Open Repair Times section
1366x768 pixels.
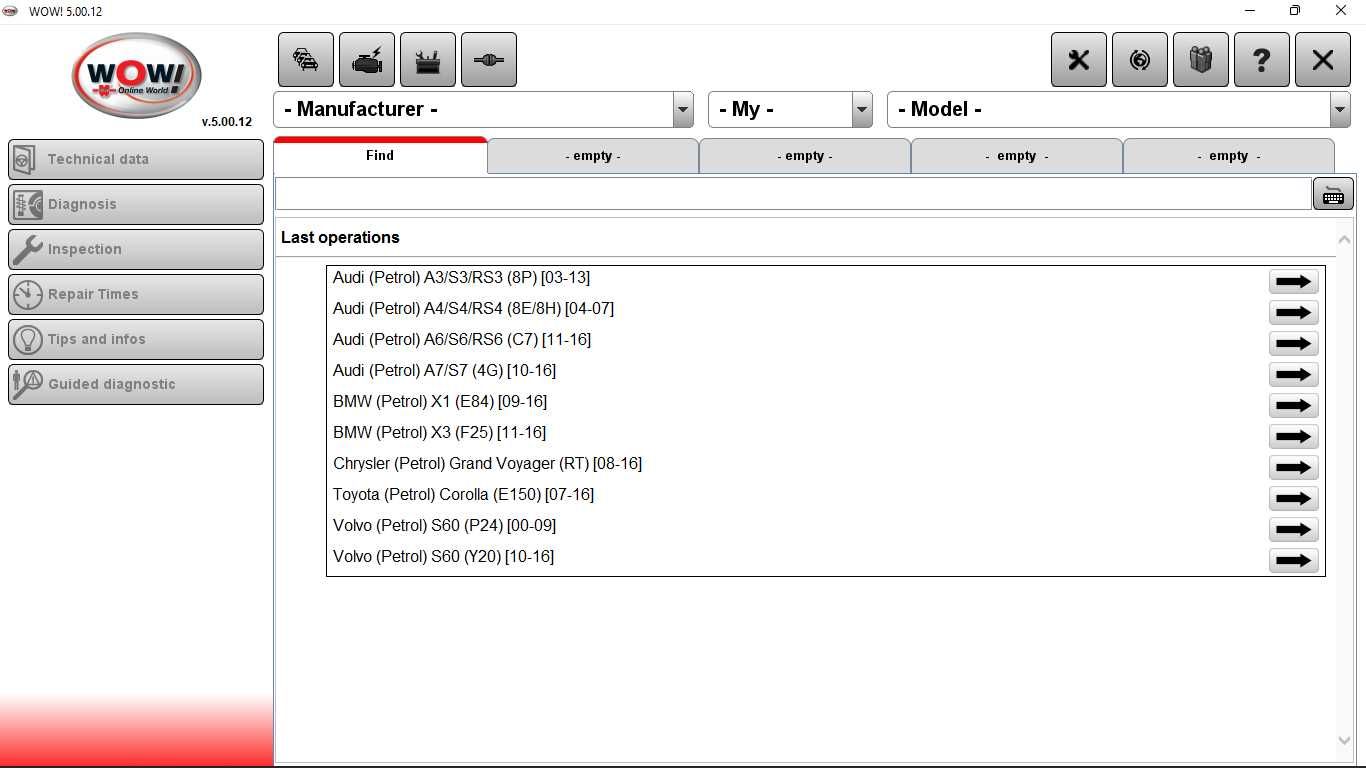[136, 294]
